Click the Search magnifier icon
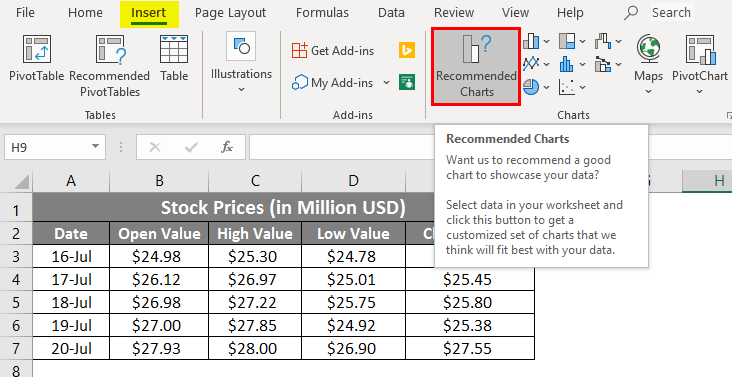This screenshot has height=377, width=732. coord(631,13)
